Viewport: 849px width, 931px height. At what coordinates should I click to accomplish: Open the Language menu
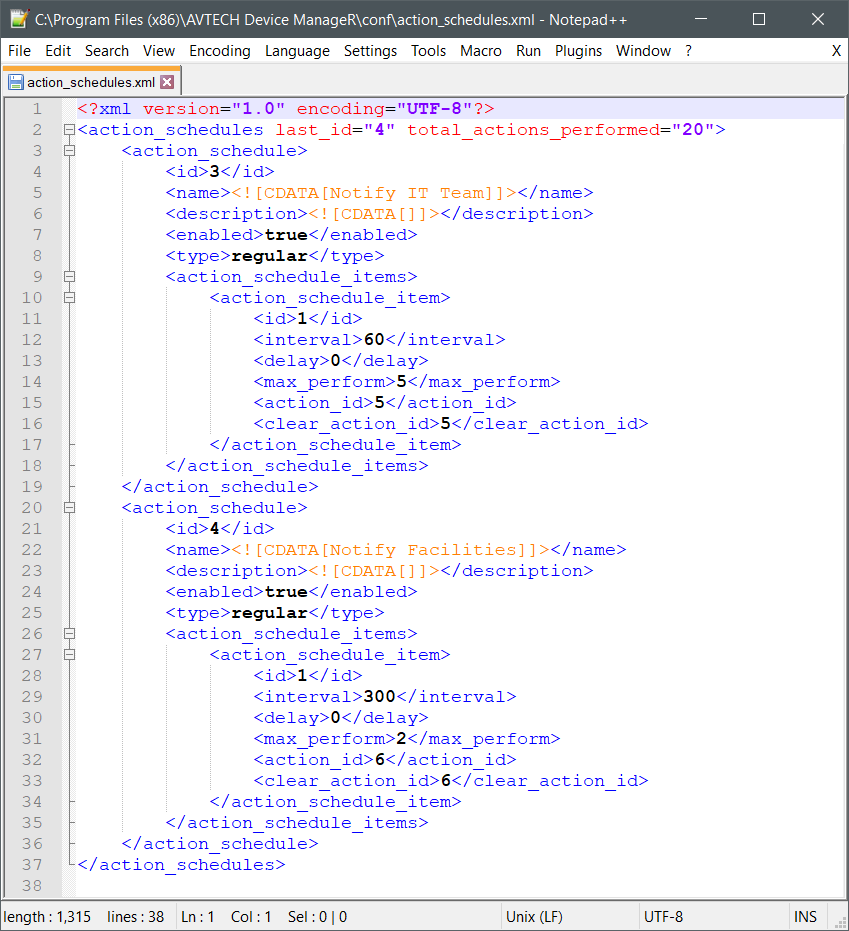pyautogui.click(x=297, y=51)
